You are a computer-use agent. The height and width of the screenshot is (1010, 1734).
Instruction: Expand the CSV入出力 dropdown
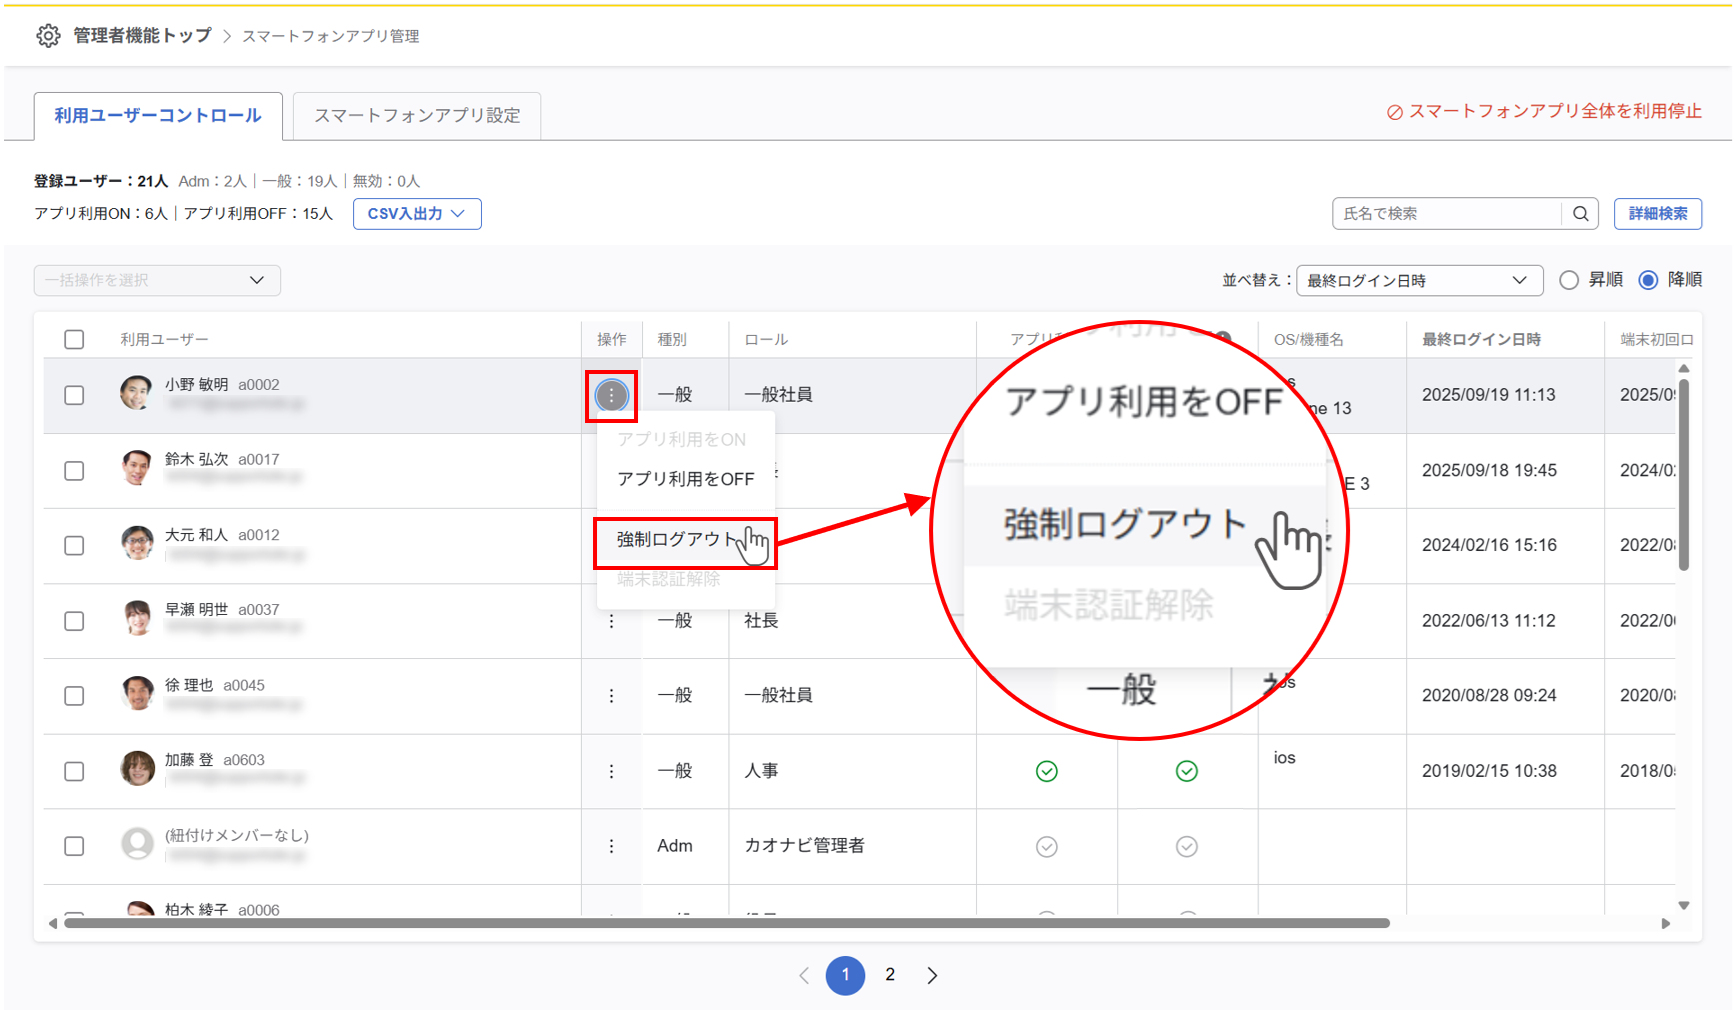417,214
